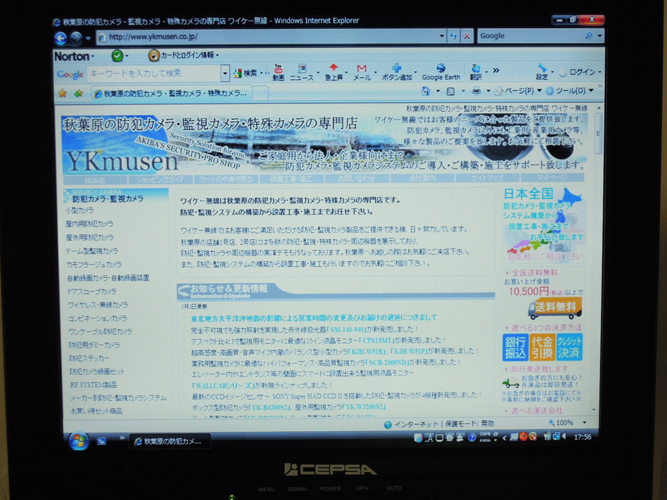Viewport: 667px width, 500px height.
Task: Click the Norton card and login info button
Action: pyautogui.click(x=186, y=56)
